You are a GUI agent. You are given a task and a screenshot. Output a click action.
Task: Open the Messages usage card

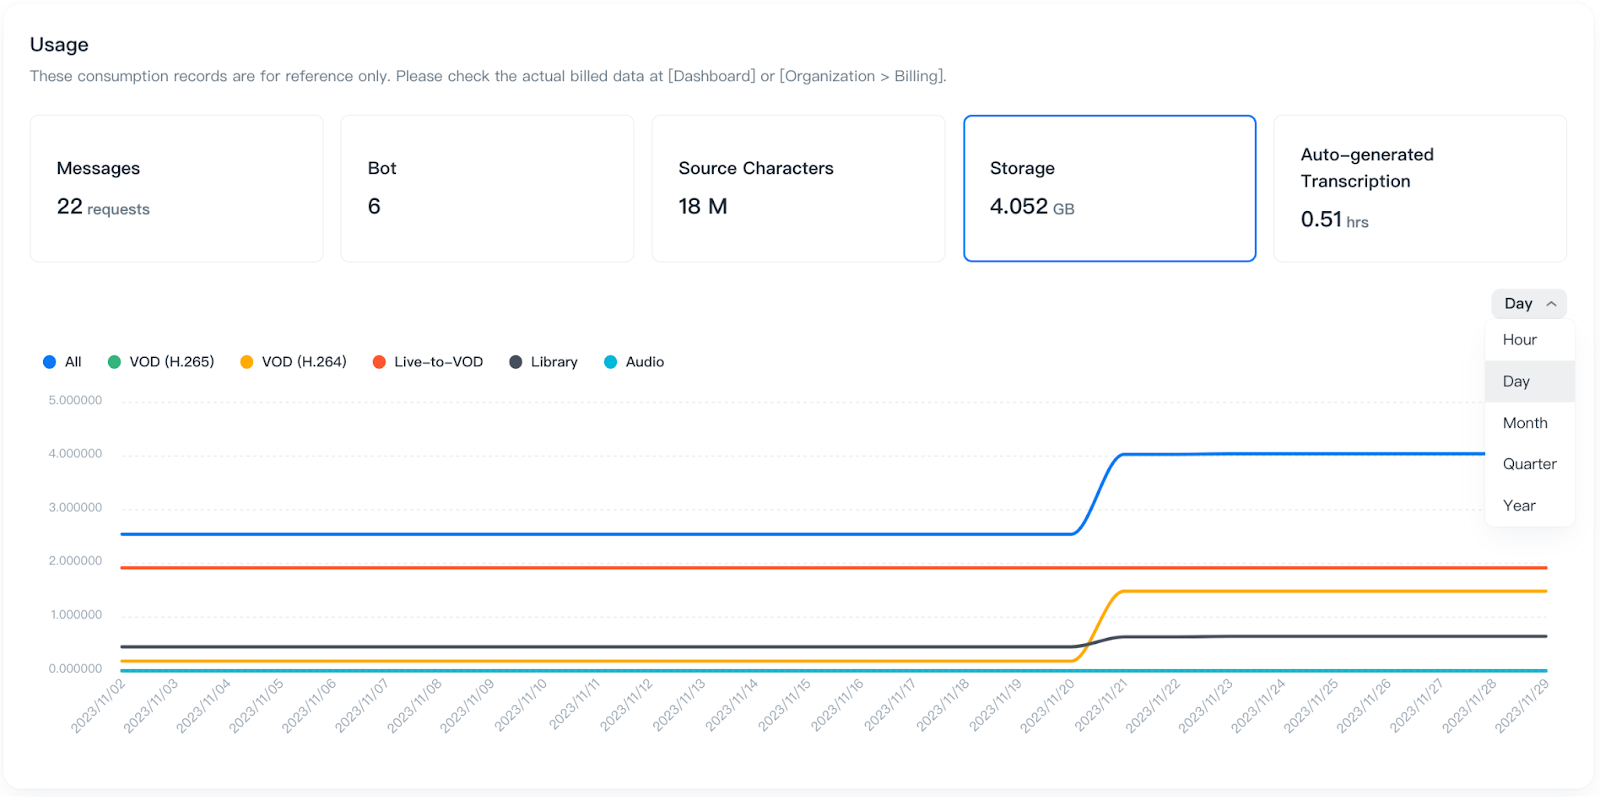click(x=176, y=189)
